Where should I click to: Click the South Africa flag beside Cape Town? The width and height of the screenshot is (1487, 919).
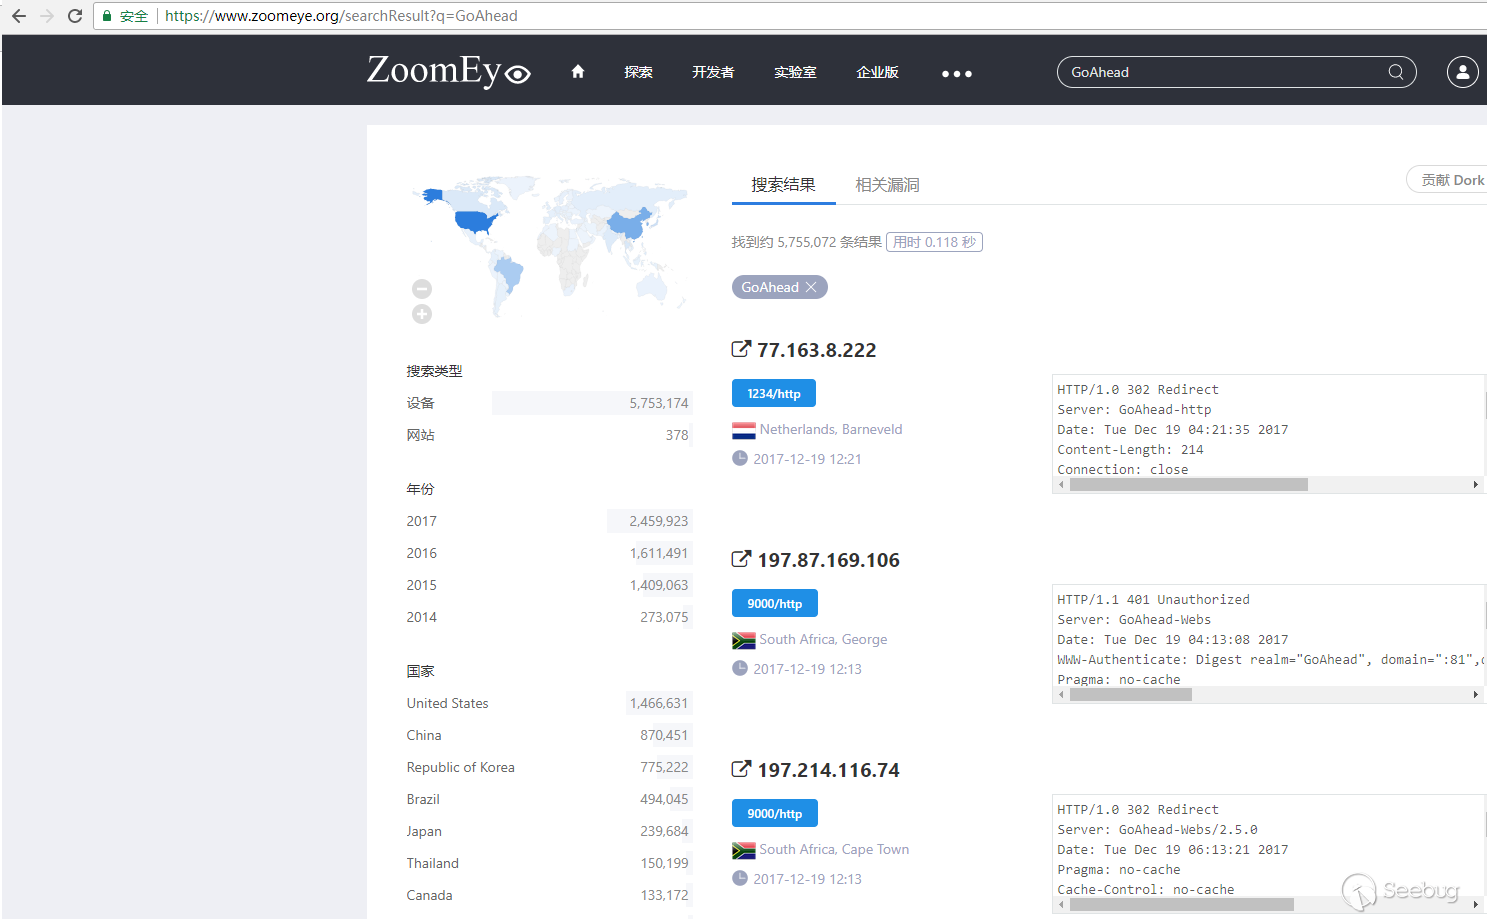coord(744,850)
